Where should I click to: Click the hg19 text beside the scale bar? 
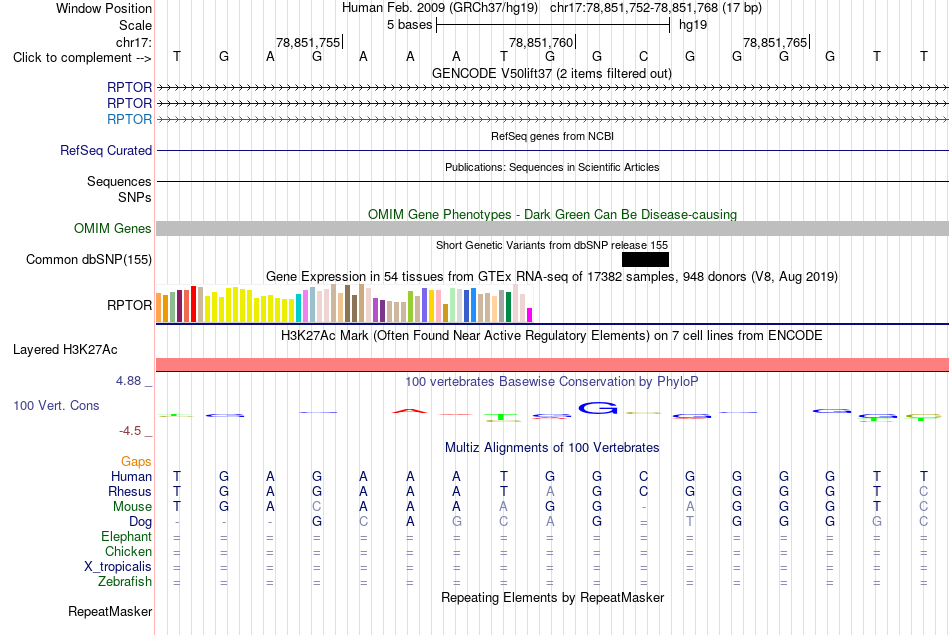click(x=693, y=25)
